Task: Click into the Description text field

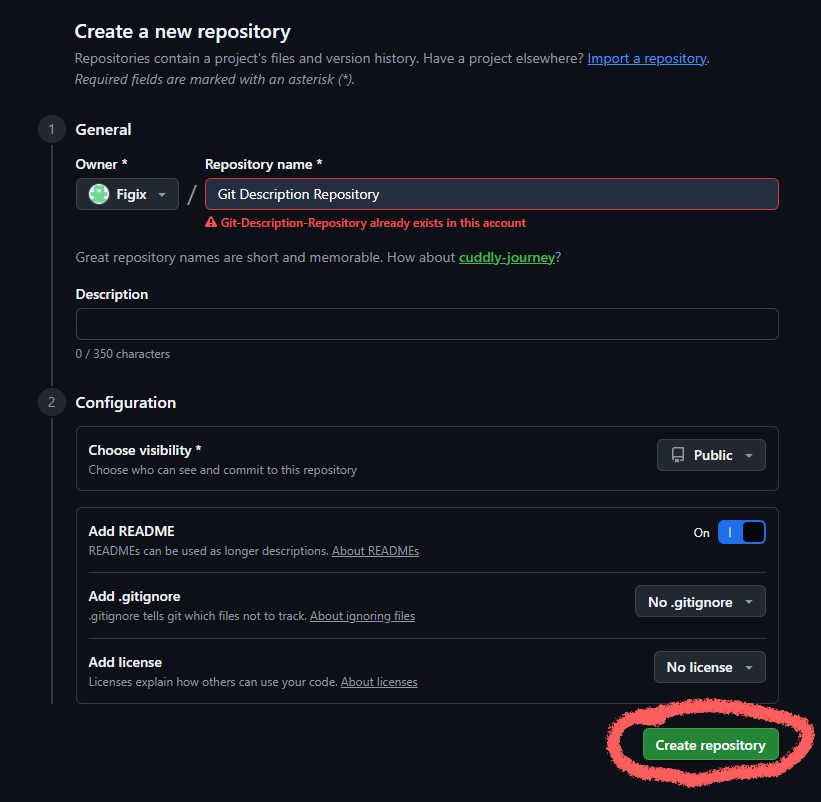Action: point(427,324)
